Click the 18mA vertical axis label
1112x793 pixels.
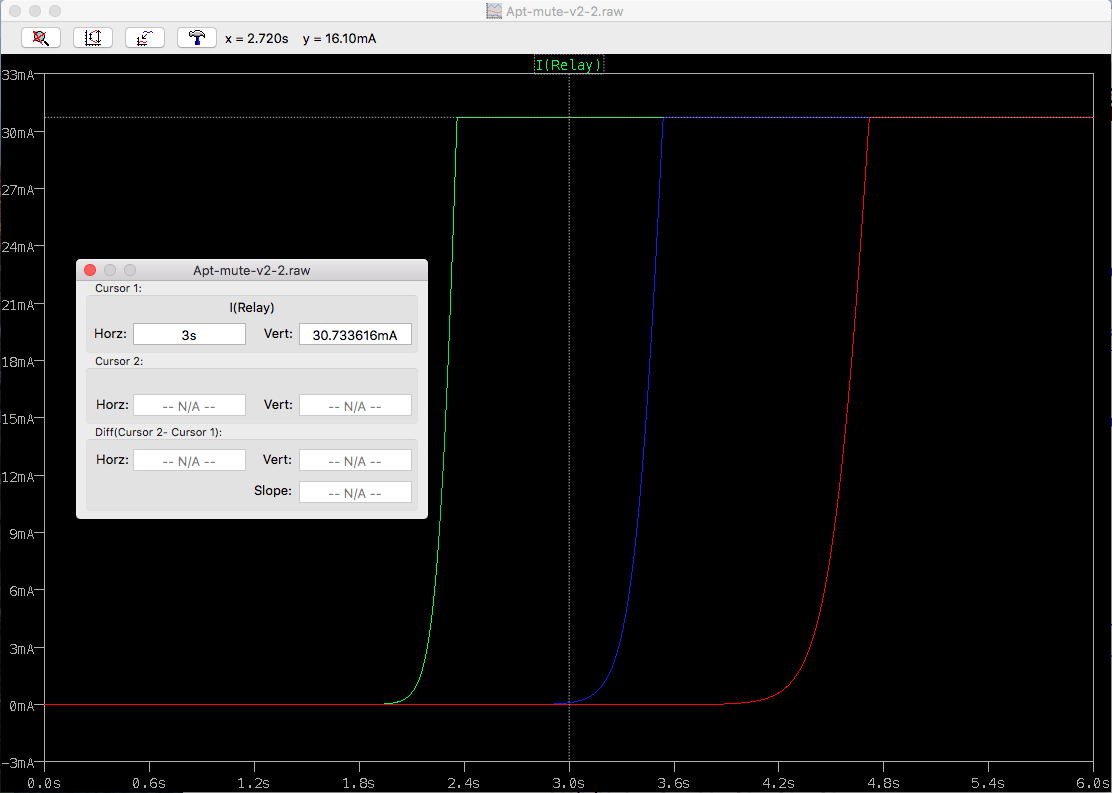coord(18,362)
